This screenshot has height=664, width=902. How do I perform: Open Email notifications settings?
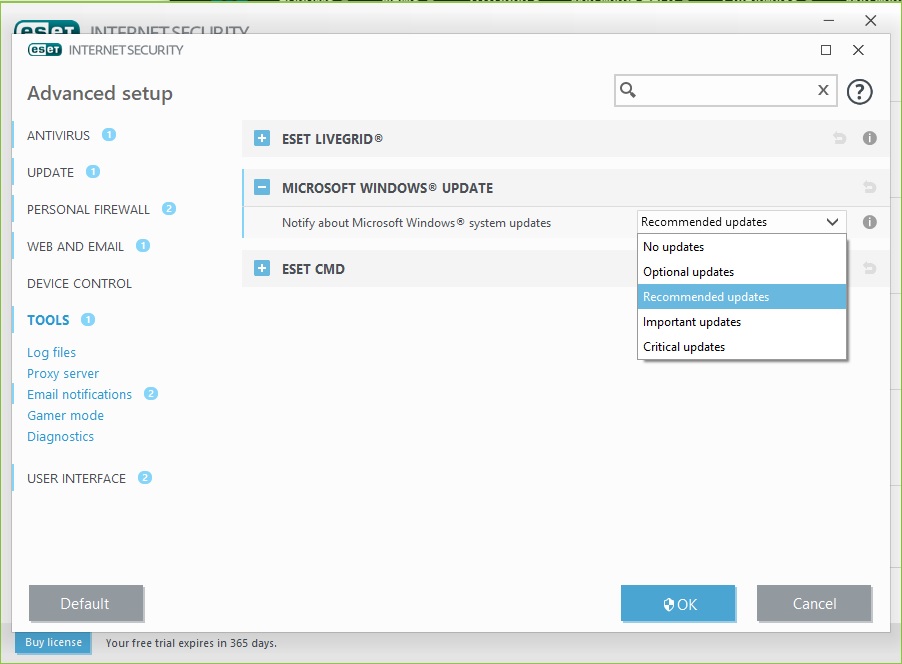point(79,394)
